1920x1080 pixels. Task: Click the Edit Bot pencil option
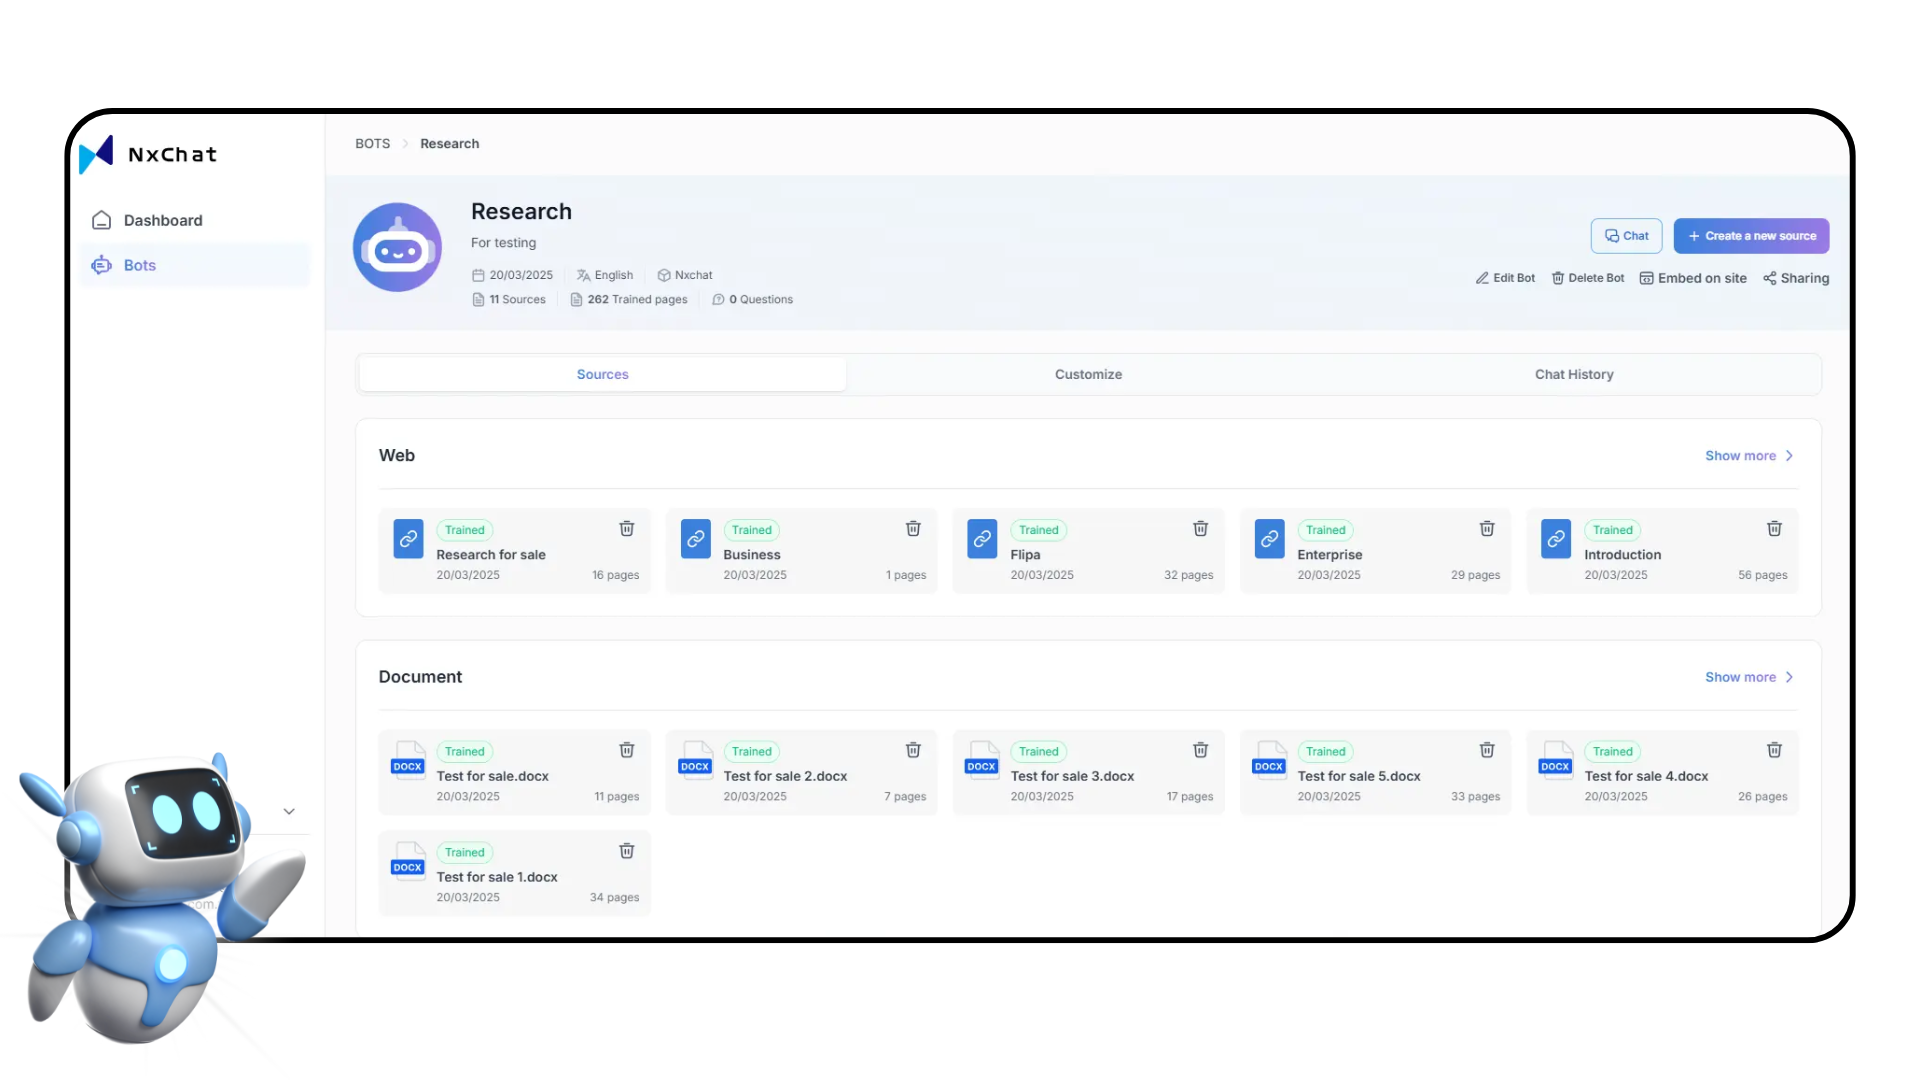[x=1505, y=278]
